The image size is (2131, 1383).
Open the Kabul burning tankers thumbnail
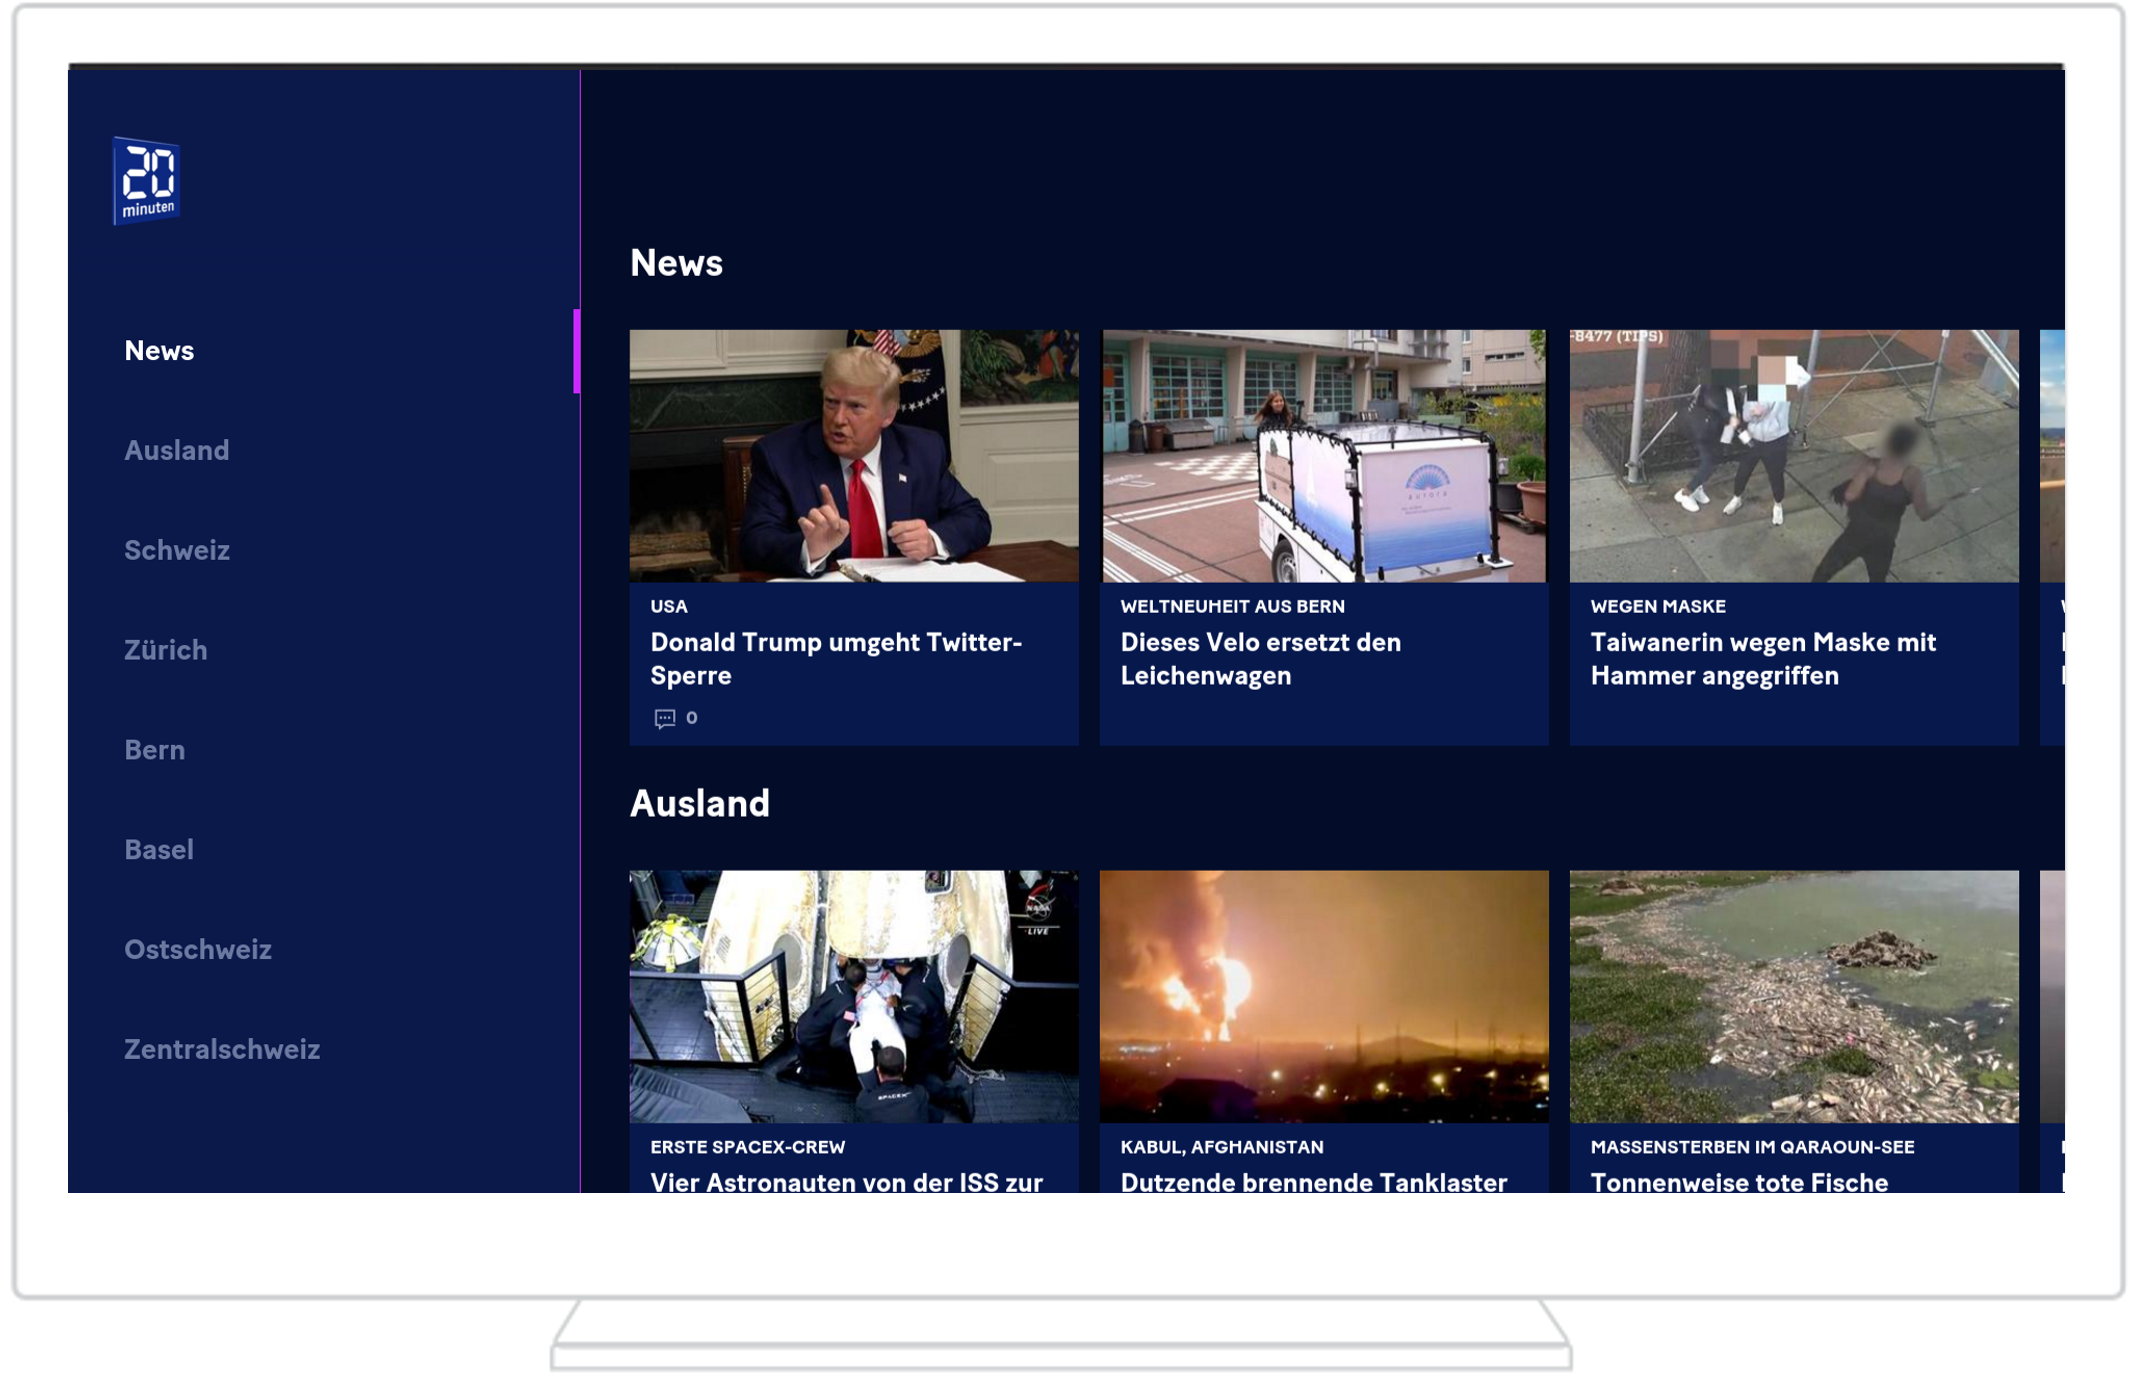pos(1323,996)
